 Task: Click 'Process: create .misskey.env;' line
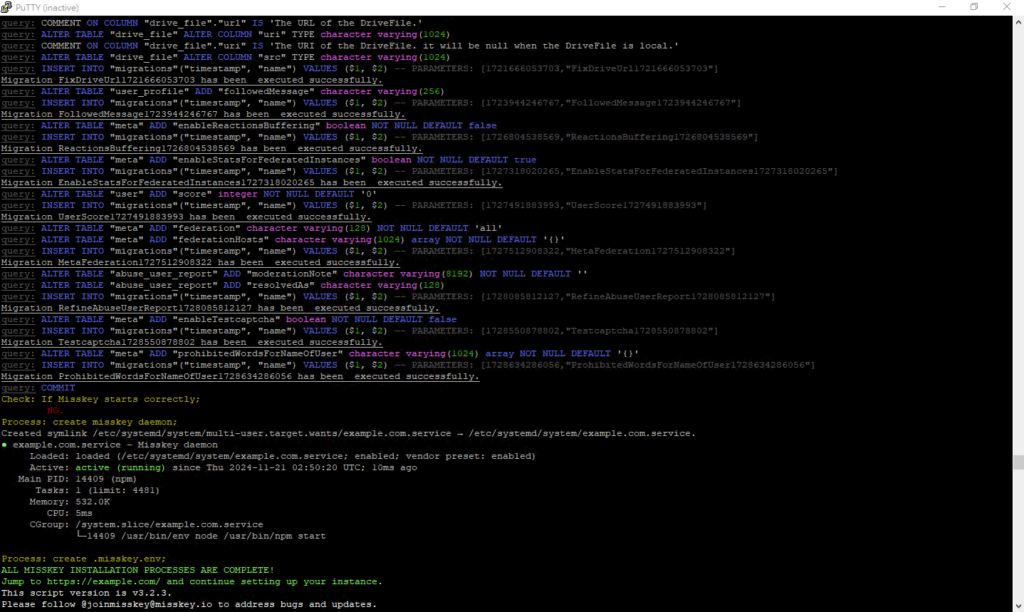[84, 559]
